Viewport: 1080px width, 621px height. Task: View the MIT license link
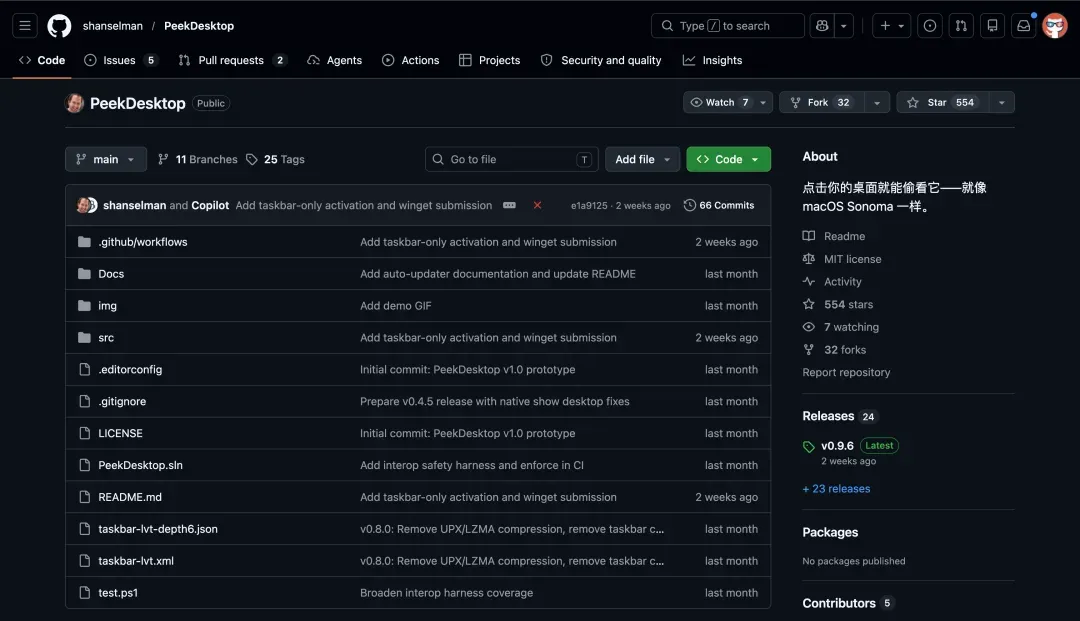pyautogui.click(x=842, y=259)
